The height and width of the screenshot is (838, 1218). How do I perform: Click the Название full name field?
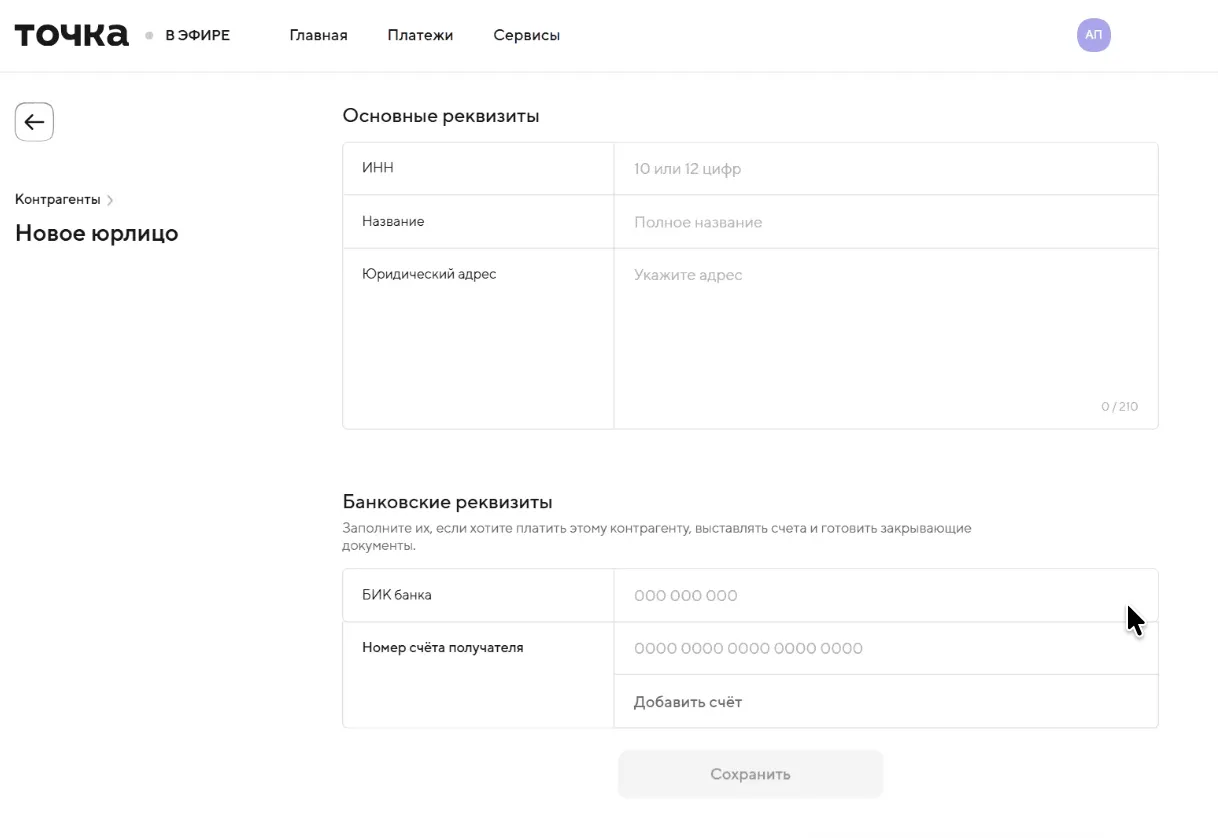[885, 222]
